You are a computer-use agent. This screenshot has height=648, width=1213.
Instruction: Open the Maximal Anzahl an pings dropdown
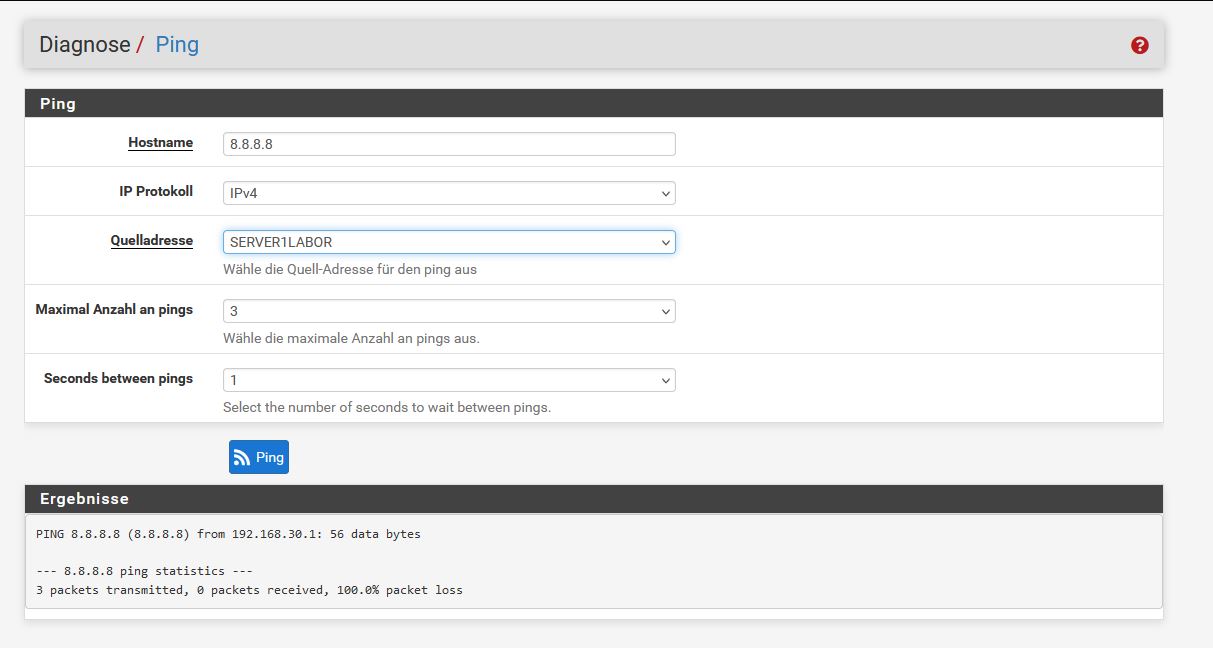(449, 311)
